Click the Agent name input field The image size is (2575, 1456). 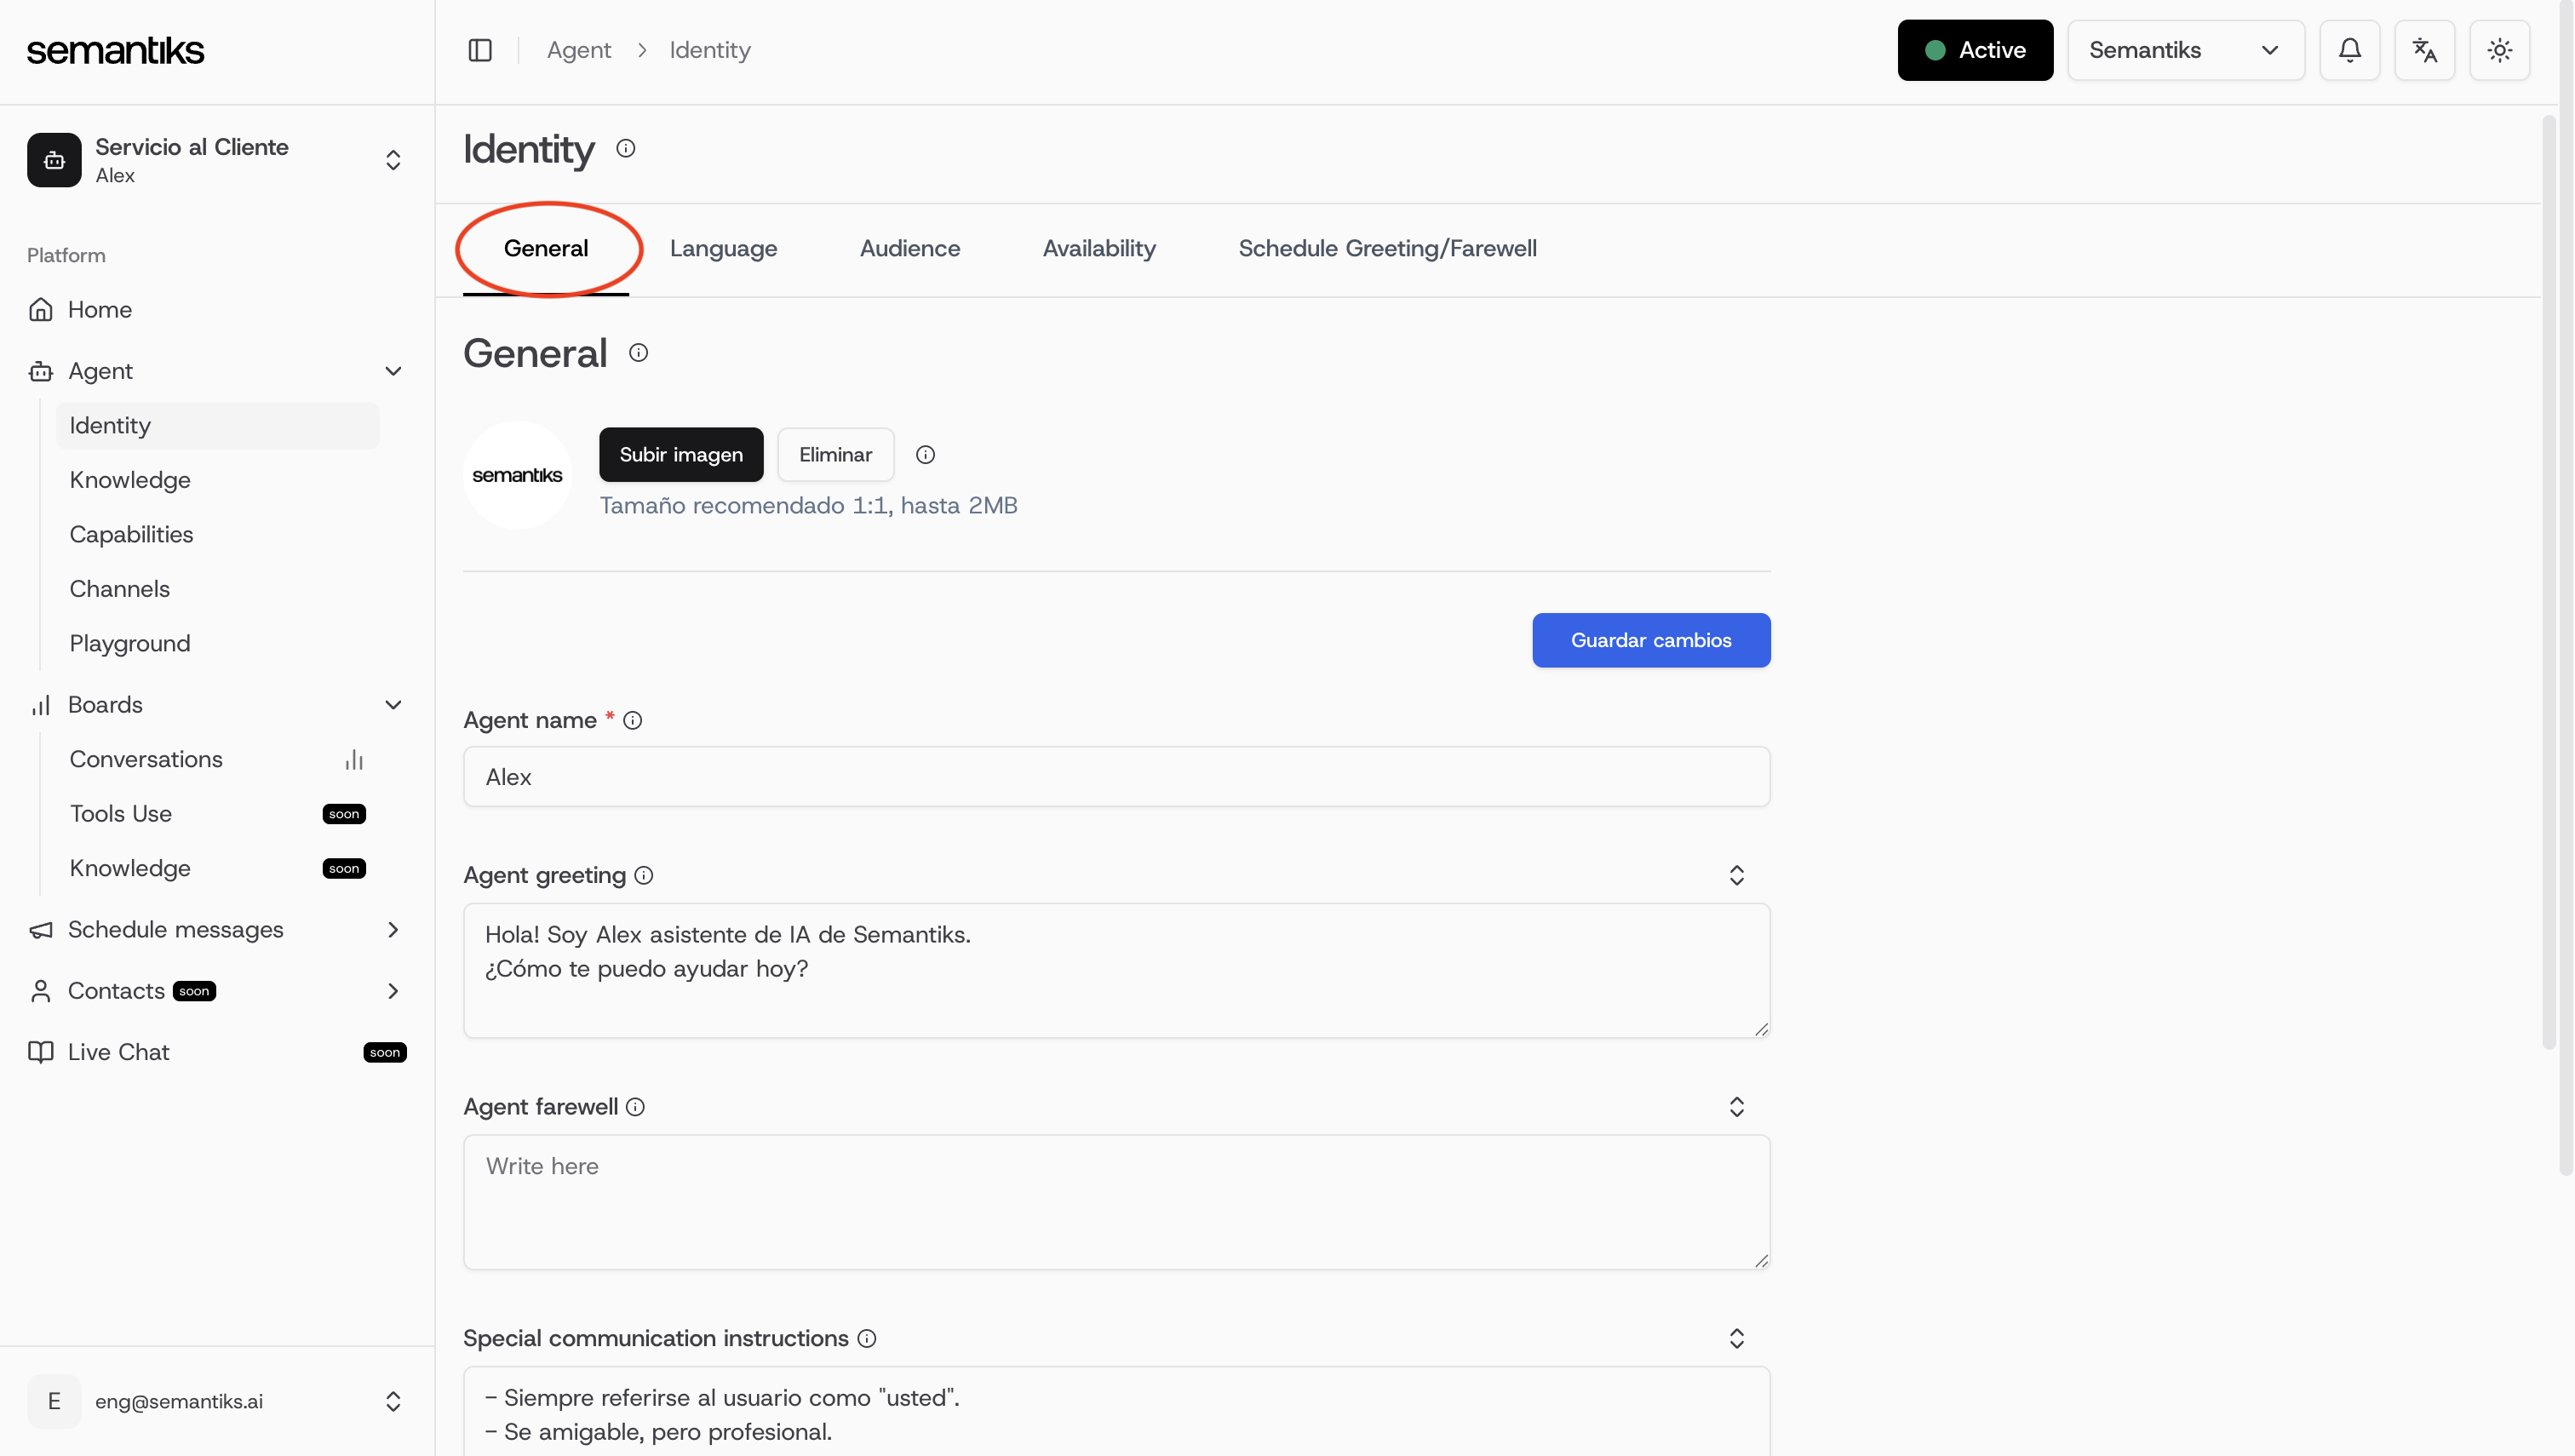point(1116,777)
